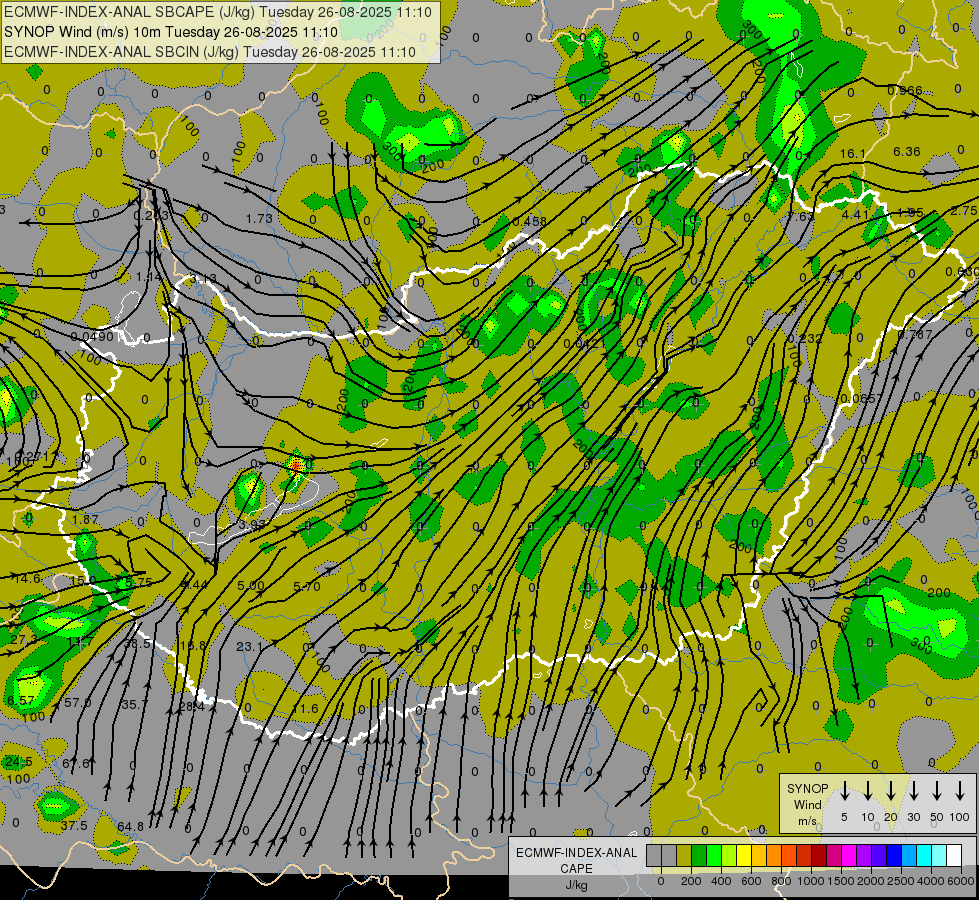The image size is (979, 900).
Task: Click the wind legend arrow above 30
Action: [913, 792]
